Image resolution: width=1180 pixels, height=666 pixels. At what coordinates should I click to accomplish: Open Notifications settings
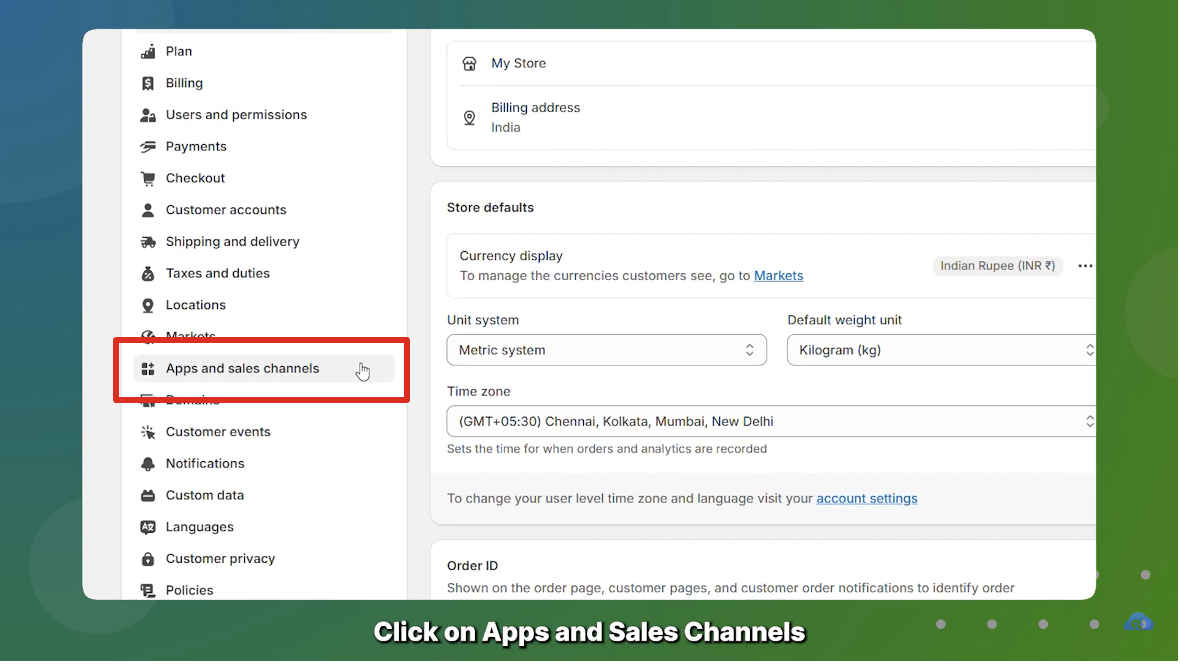(205, 463)
